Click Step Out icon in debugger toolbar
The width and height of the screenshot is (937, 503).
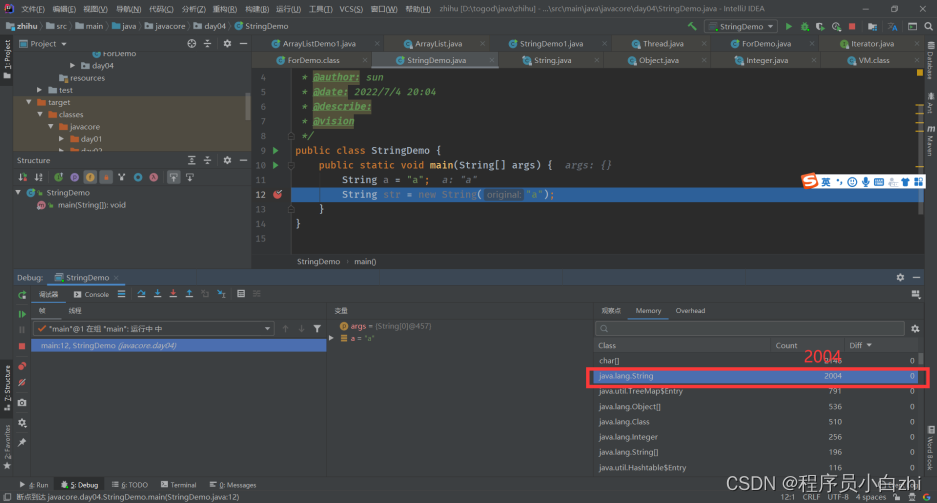click(x=189, y=294)
